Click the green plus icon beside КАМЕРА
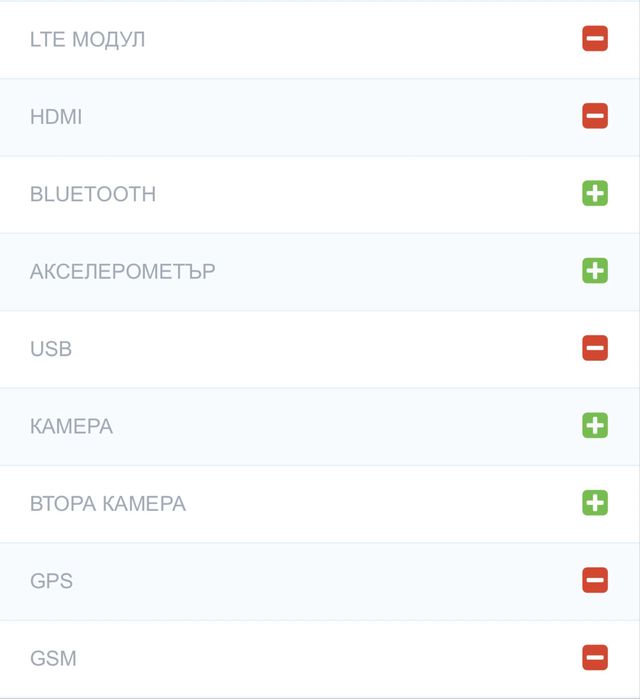This screenshot has height=699, width=640. [x=595, y=425]
